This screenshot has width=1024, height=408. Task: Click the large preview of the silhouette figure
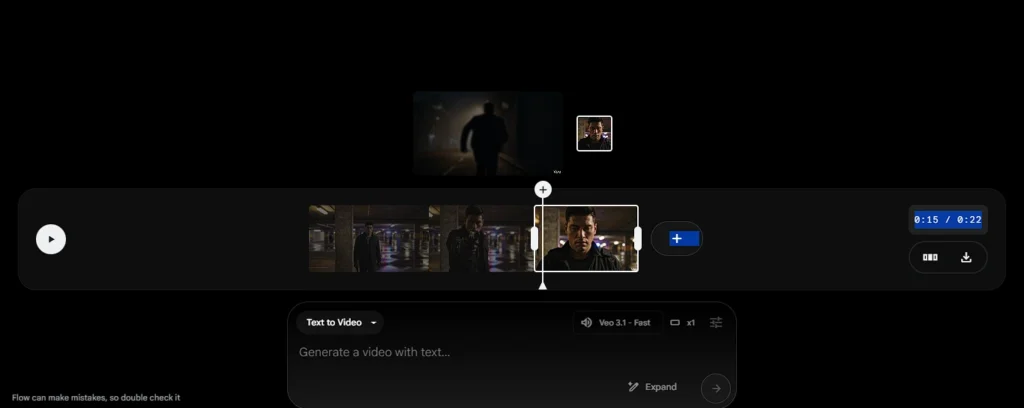pyautogui.click(x=488, y=134)
